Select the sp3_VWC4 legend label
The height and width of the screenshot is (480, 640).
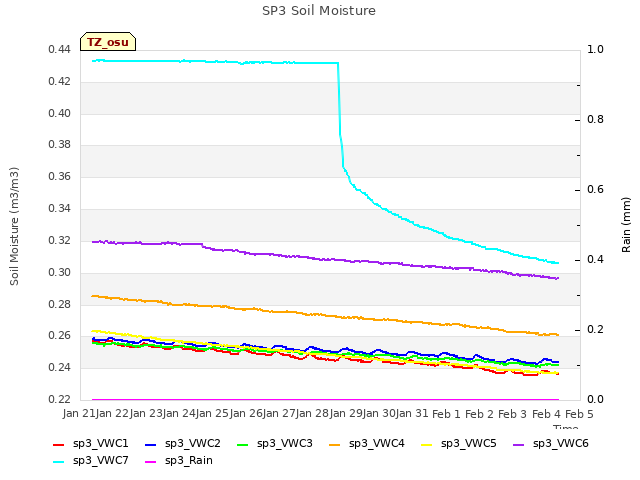(x=377, y=444)
